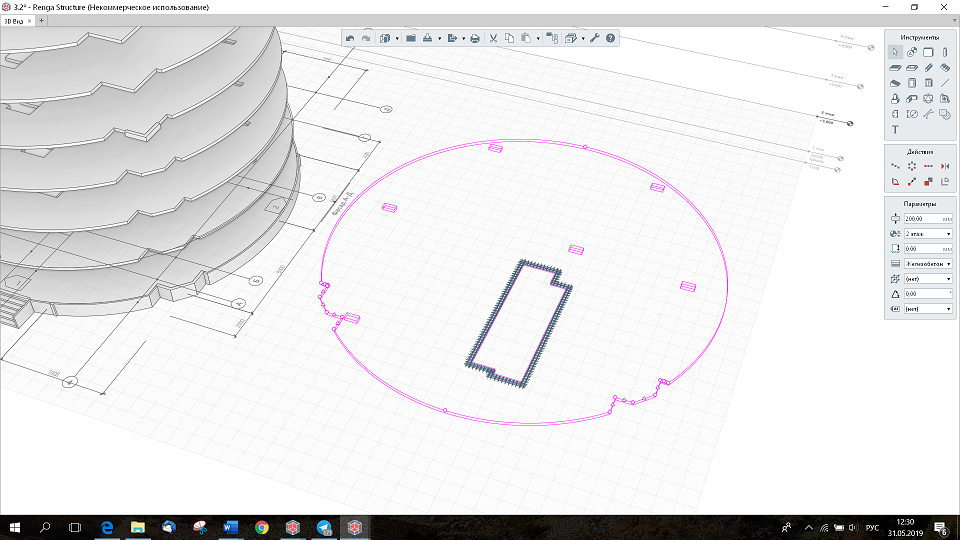Select the Axis line tool
Viewport: 960px width, 540px height.
click(945, 83)
